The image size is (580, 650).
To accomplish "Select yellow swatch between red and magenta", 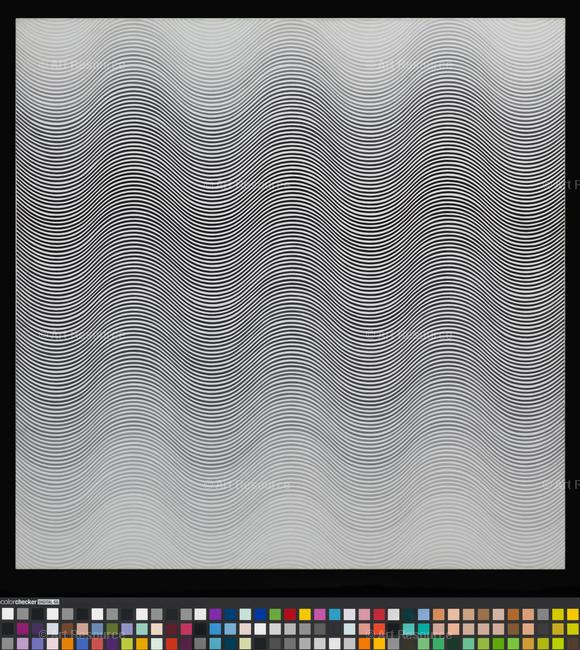I will (305, 614).
